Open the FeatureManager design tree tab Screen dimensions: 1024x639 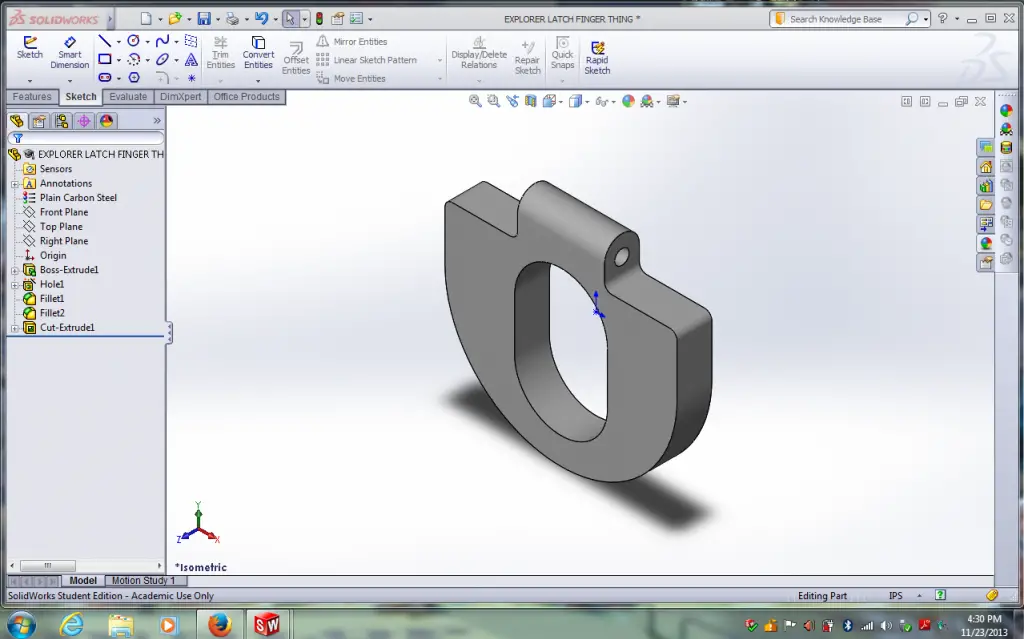(16, 121)
